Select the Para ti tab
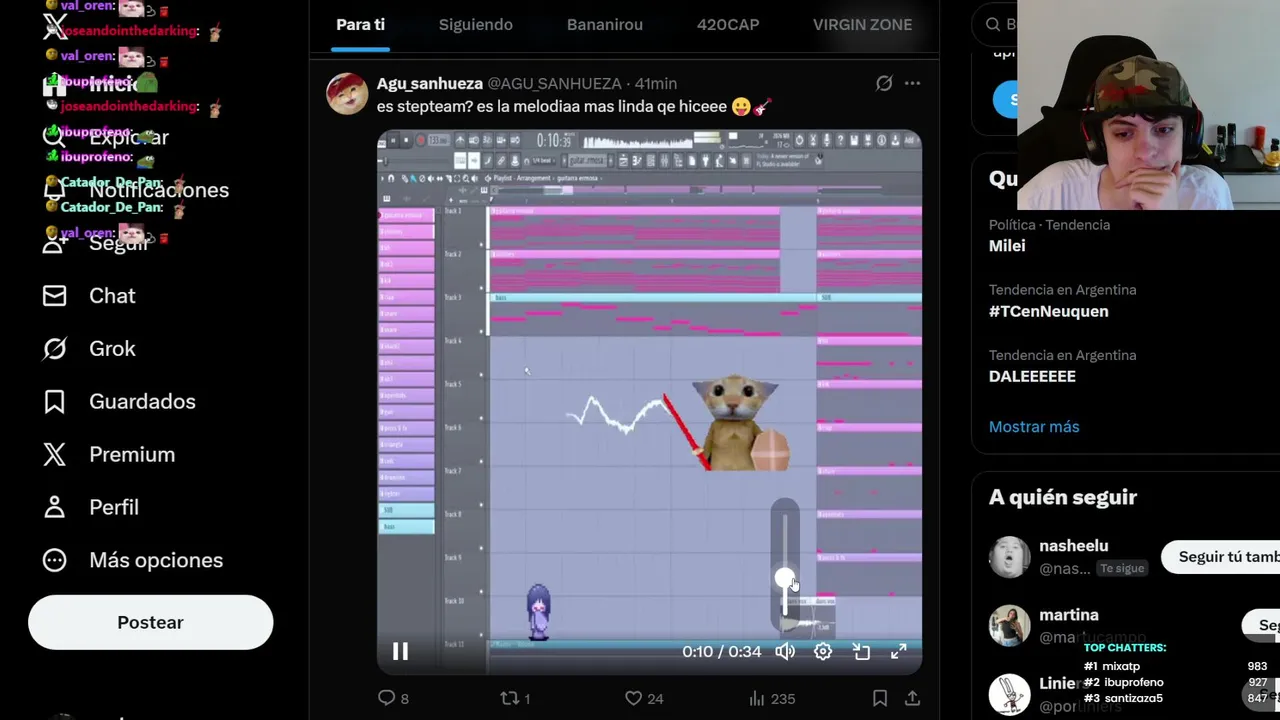Image resolution: width=1280 pixels, height=720 pixels. pyautogui.click(x=360, y=25)
